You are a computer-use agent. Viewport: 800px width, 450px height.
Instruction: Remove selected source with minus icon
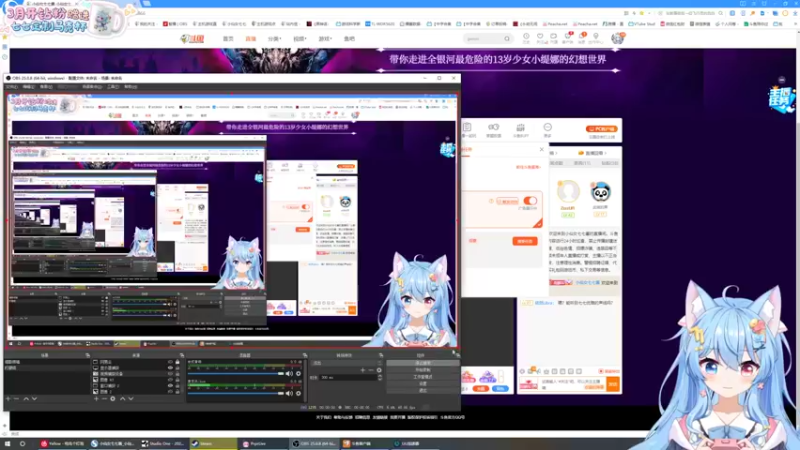click(104, 398)
